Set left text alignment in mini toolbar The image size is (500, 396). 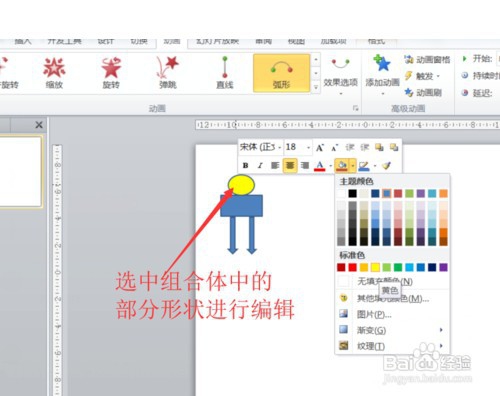click(x=275, y=166)
